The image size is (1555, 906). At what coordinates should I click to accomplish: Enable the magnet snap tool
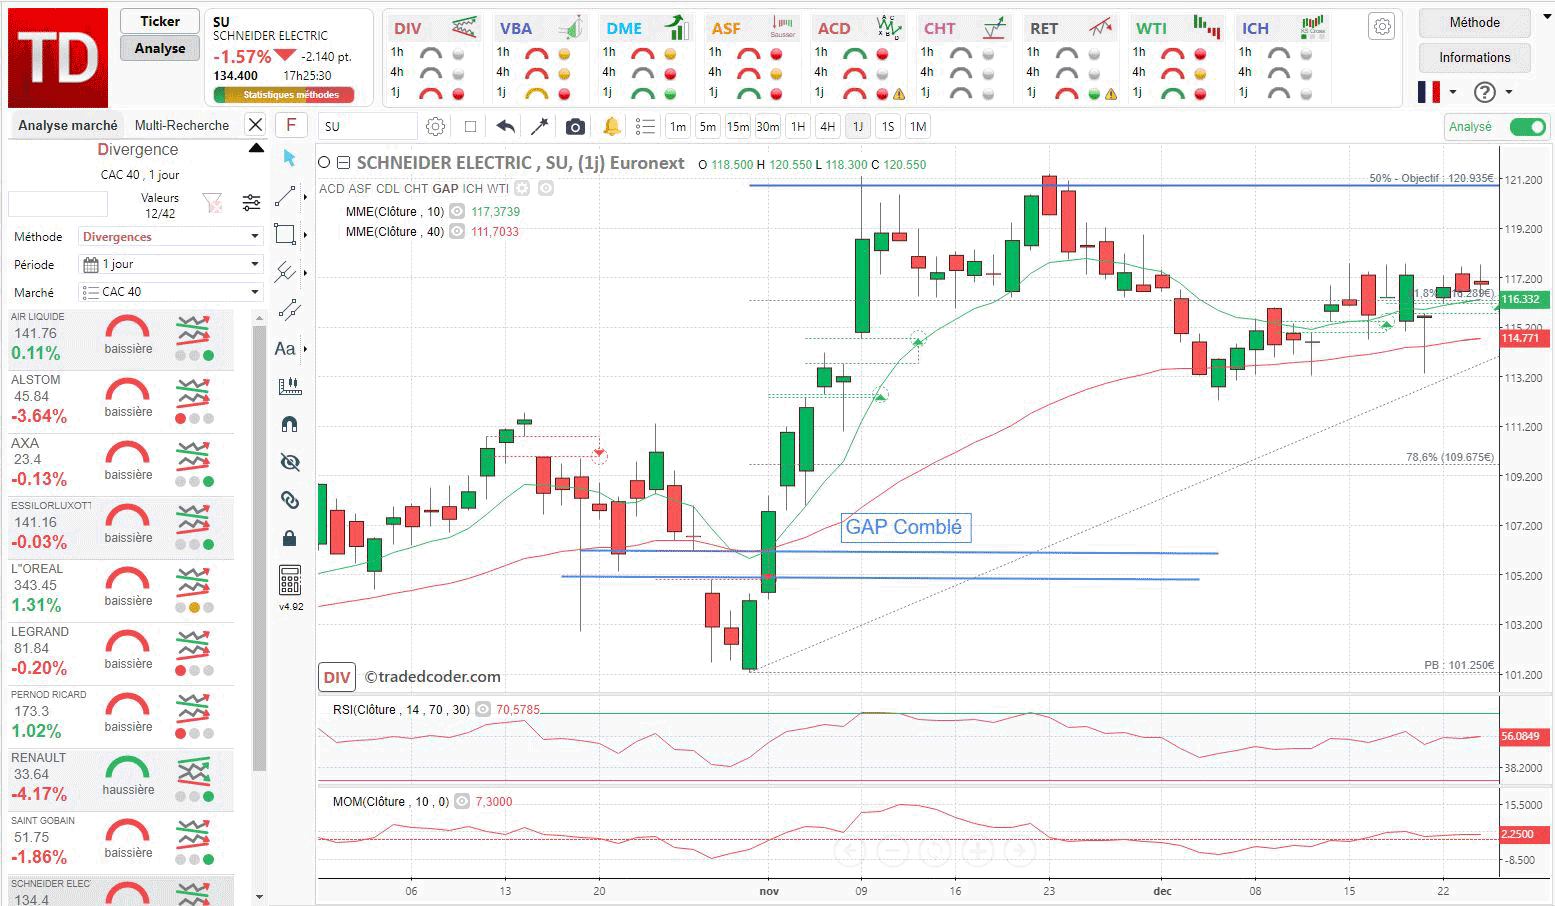(x=289, y=424)
